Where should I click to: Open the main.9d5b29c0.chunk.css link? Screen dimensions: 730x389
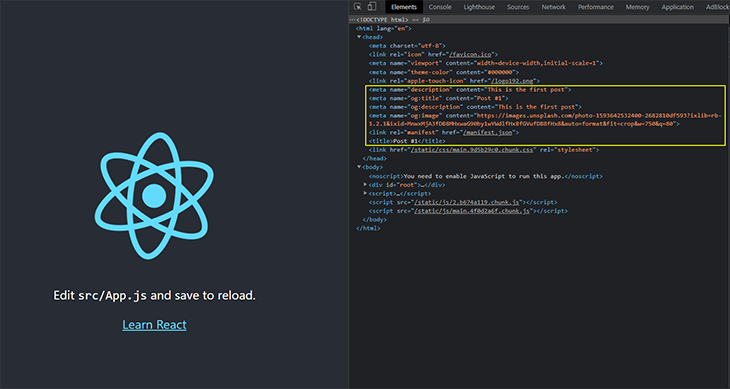[473, 150]
